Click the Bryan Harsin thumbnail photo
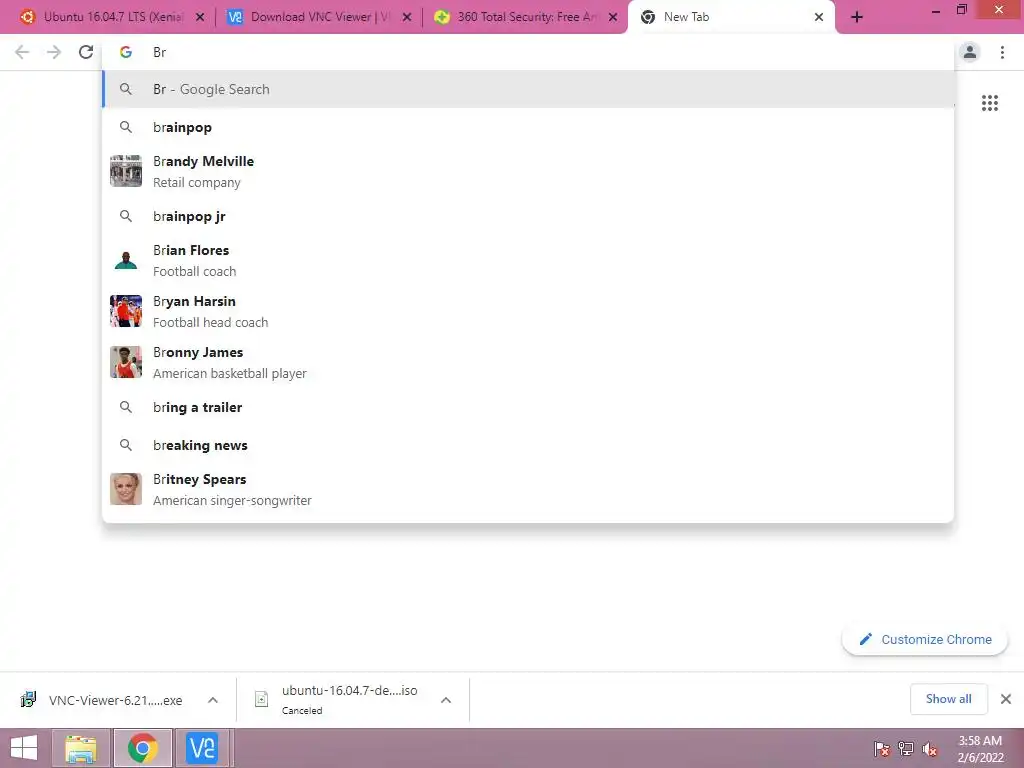The image size is (1024, 768). [x=125, y=311]
